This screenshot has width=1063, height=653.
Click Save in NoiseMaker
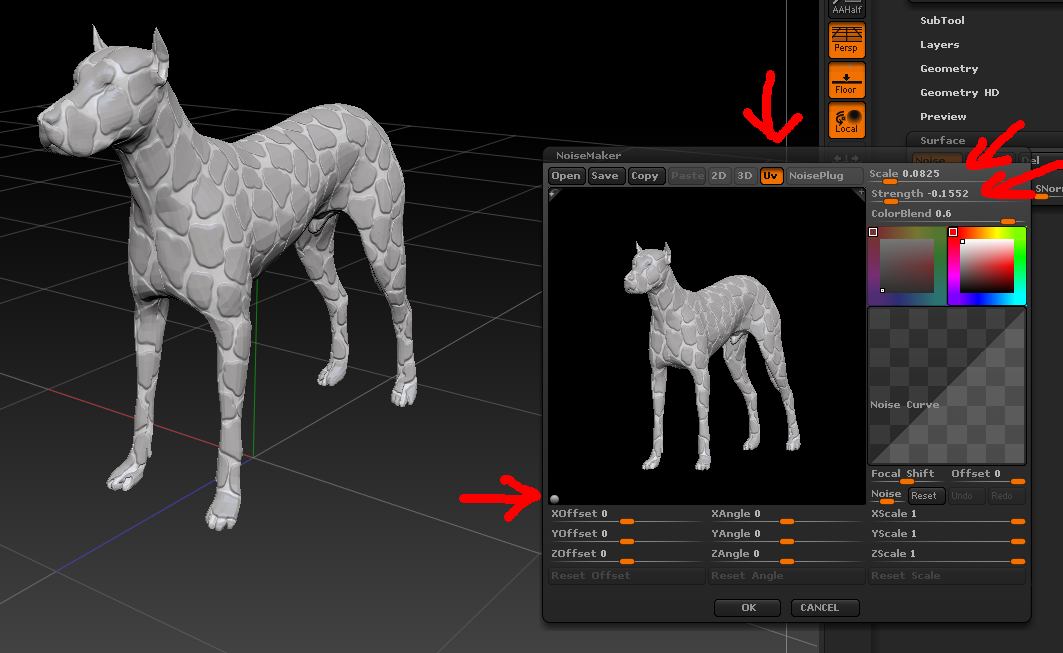click(x=605, y=176)
